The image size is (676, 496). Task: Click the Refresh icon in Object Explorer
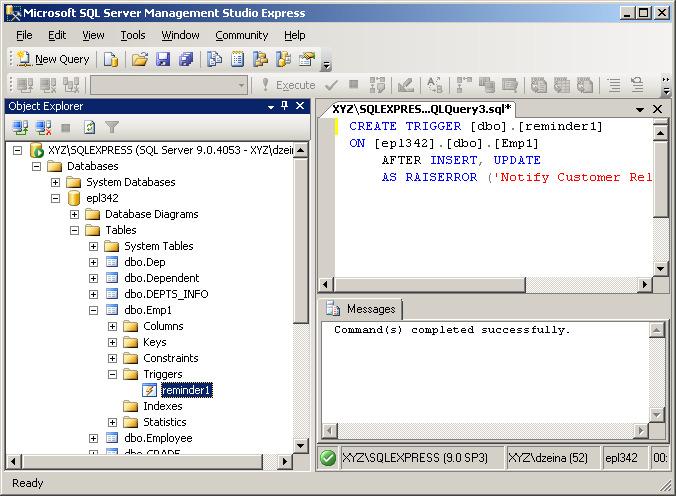click(89, 128)
